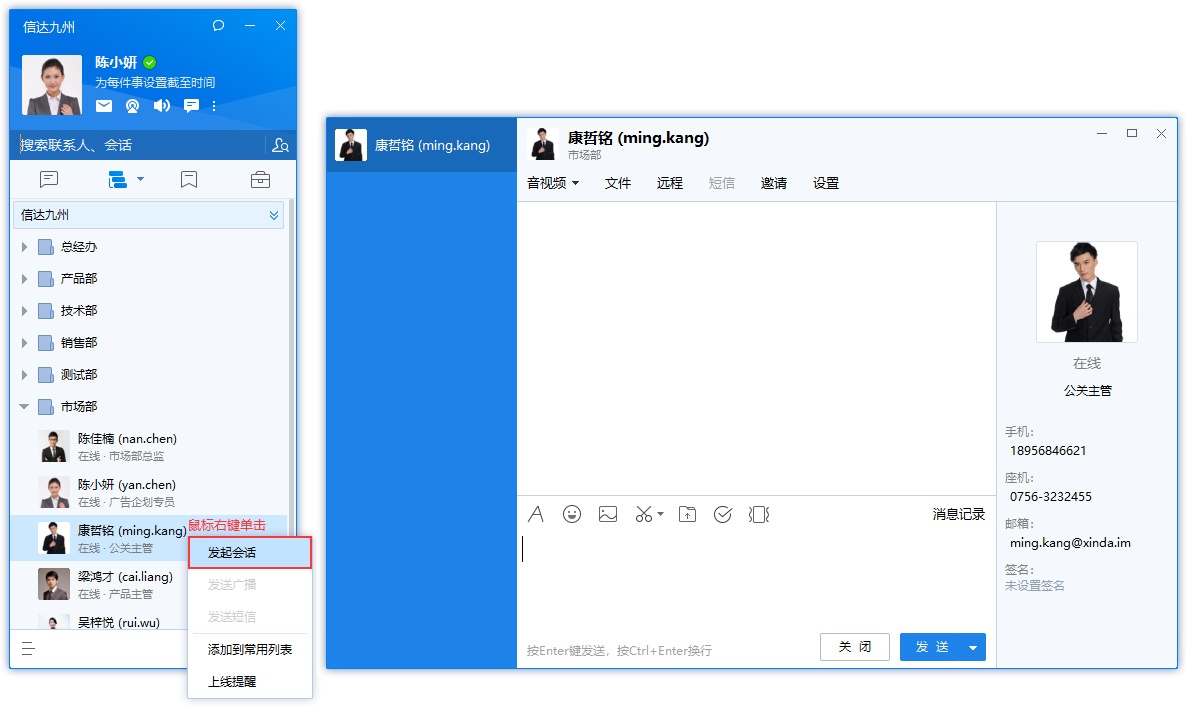Open the briefcase work panel icon

(x=259, y=177)
